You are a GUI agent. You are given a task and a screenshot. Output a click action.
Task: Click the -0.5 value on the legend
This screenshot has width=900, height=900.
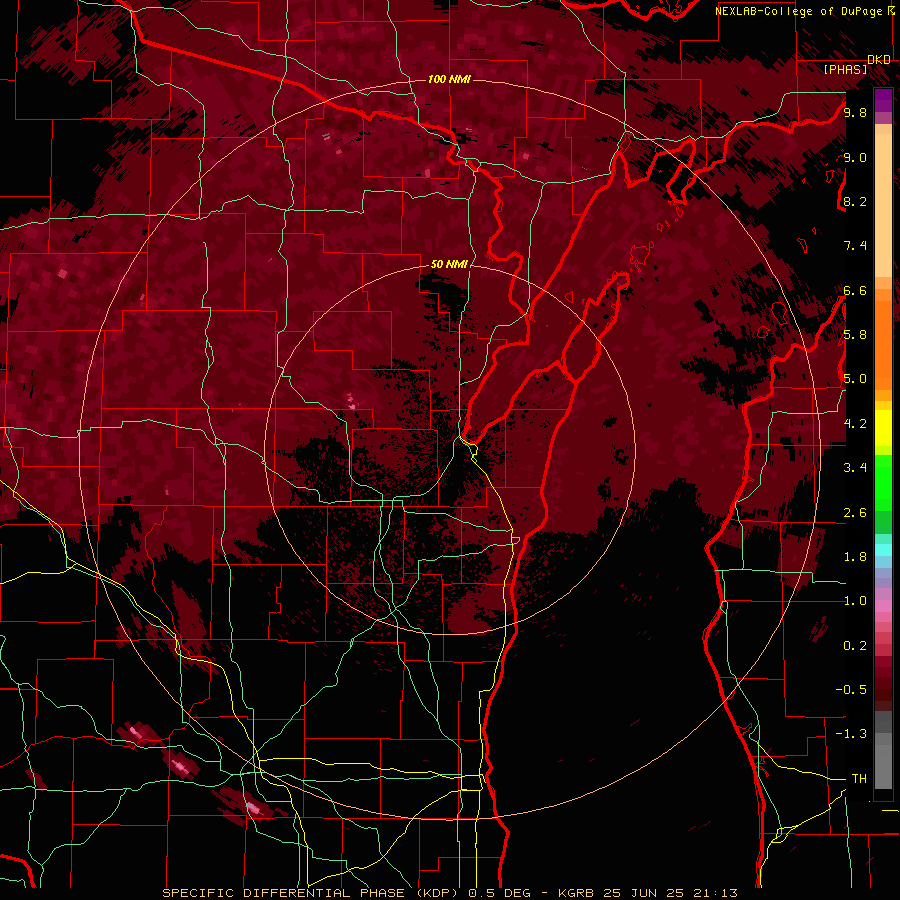tap(851, 690)
